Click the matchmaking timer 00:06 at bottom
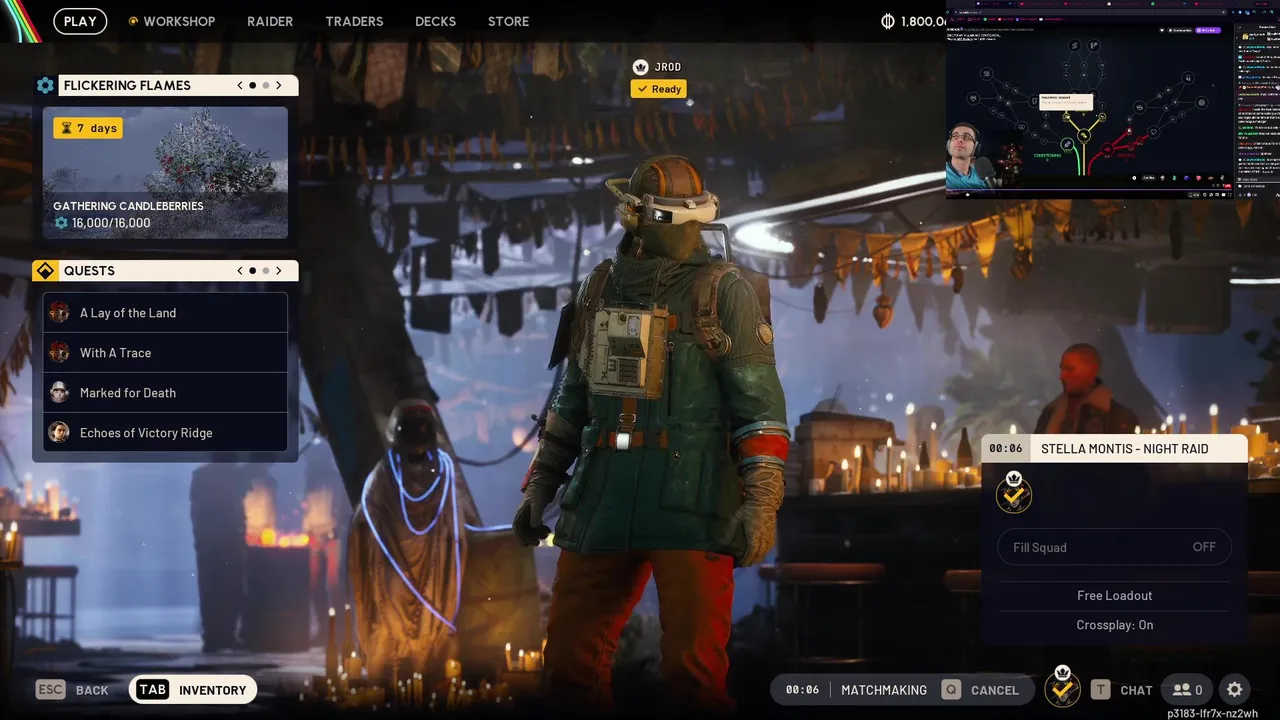This screenshot has height=720, width=1280. click(x=802, y=690)
